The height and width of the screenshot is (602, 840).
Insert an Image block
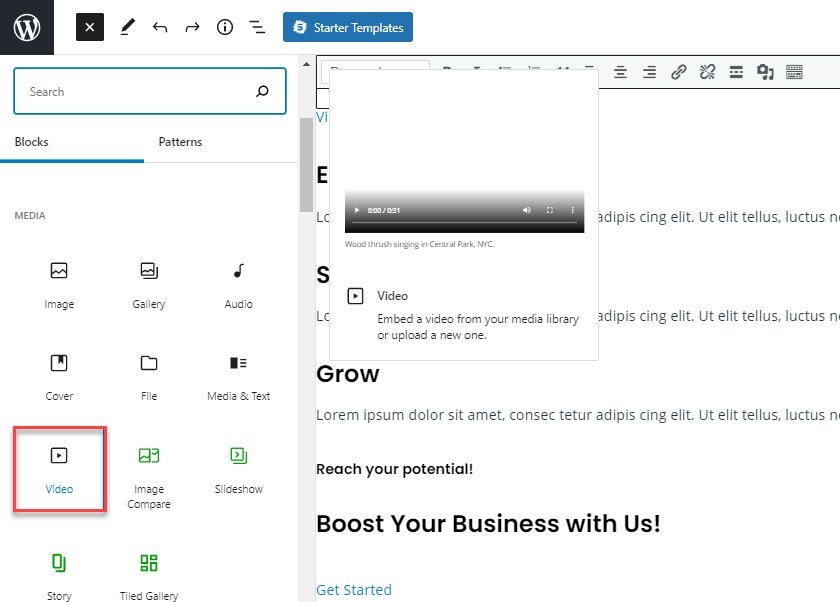coord(59,283)
